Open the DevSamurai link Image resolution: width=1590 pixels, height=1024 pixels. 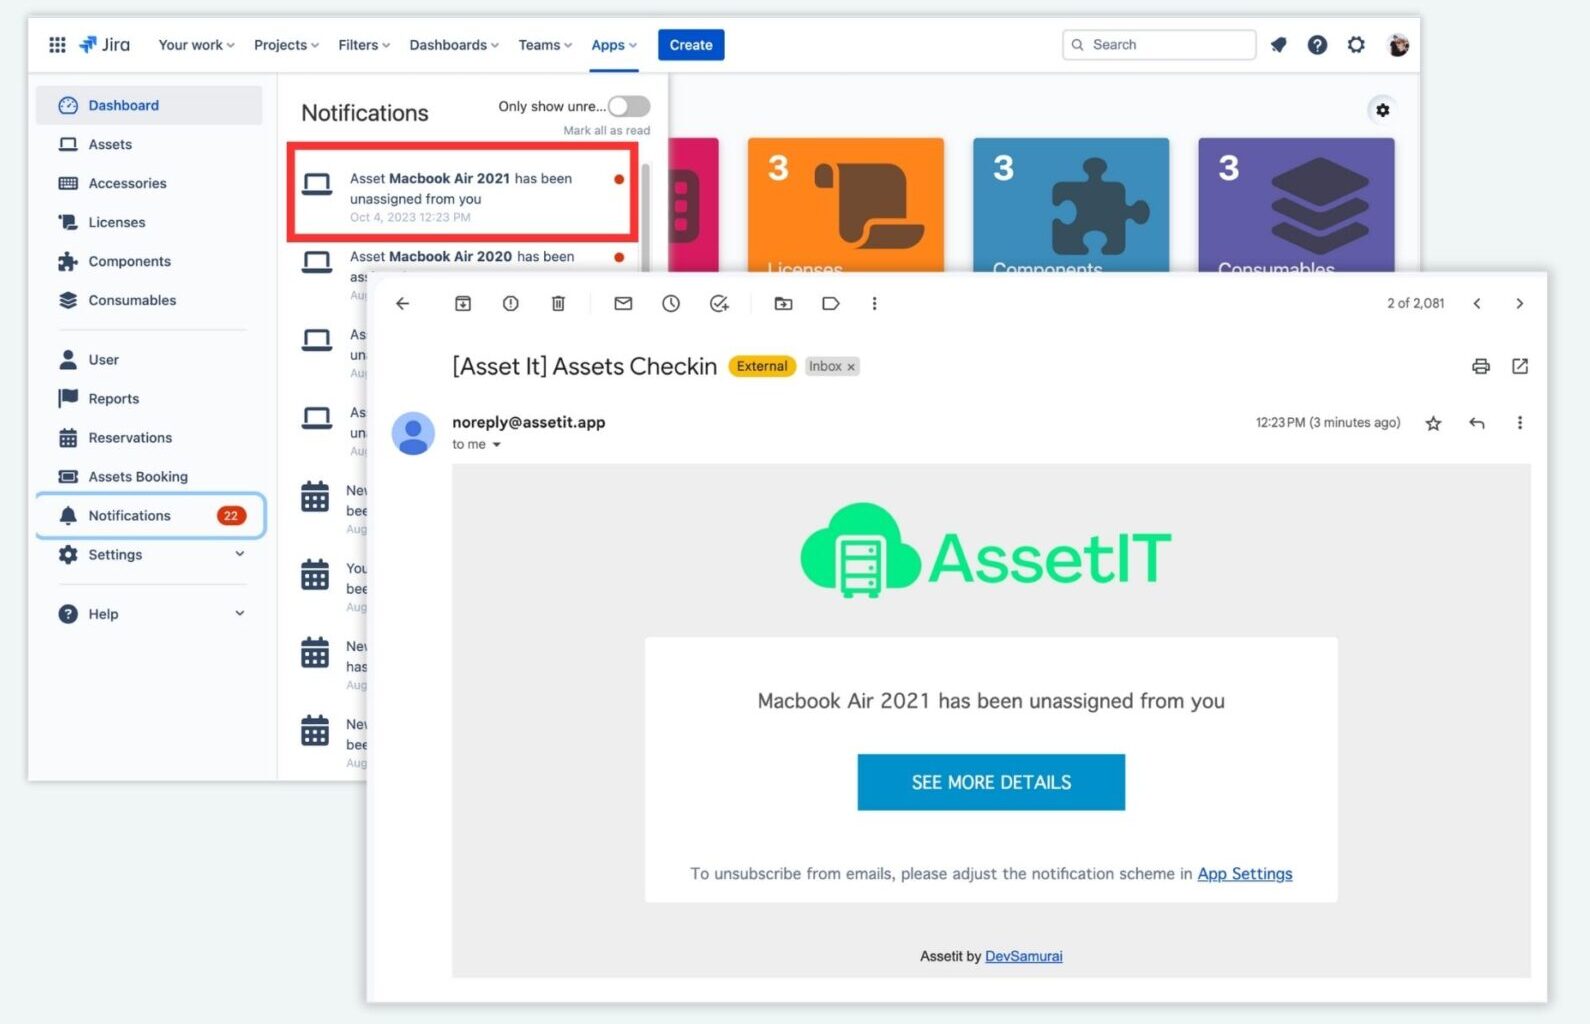coord(1024,956)
